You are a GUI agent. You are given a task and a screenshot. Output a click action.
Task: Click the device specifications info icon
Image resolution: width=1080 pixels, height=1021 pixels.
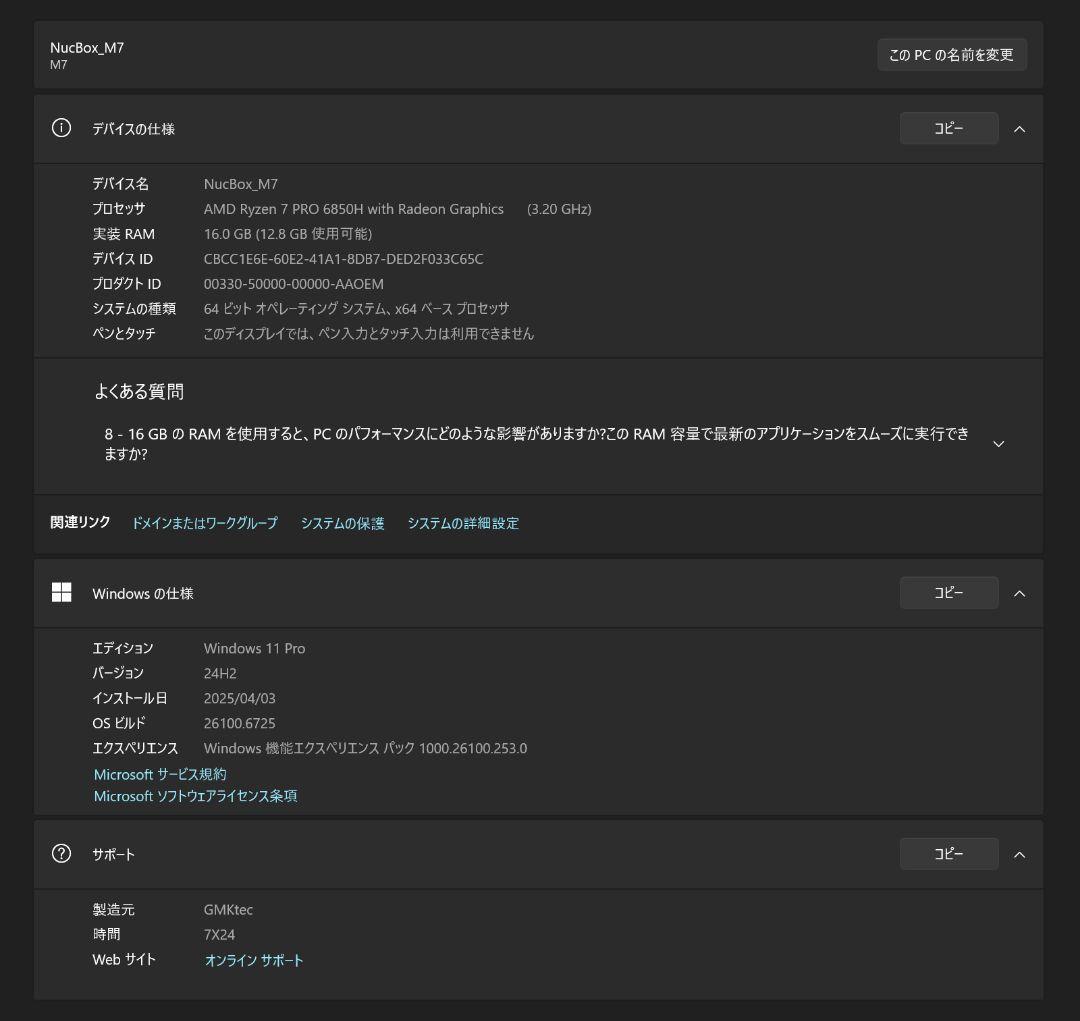pyautogui.click(x=61, y=128)
